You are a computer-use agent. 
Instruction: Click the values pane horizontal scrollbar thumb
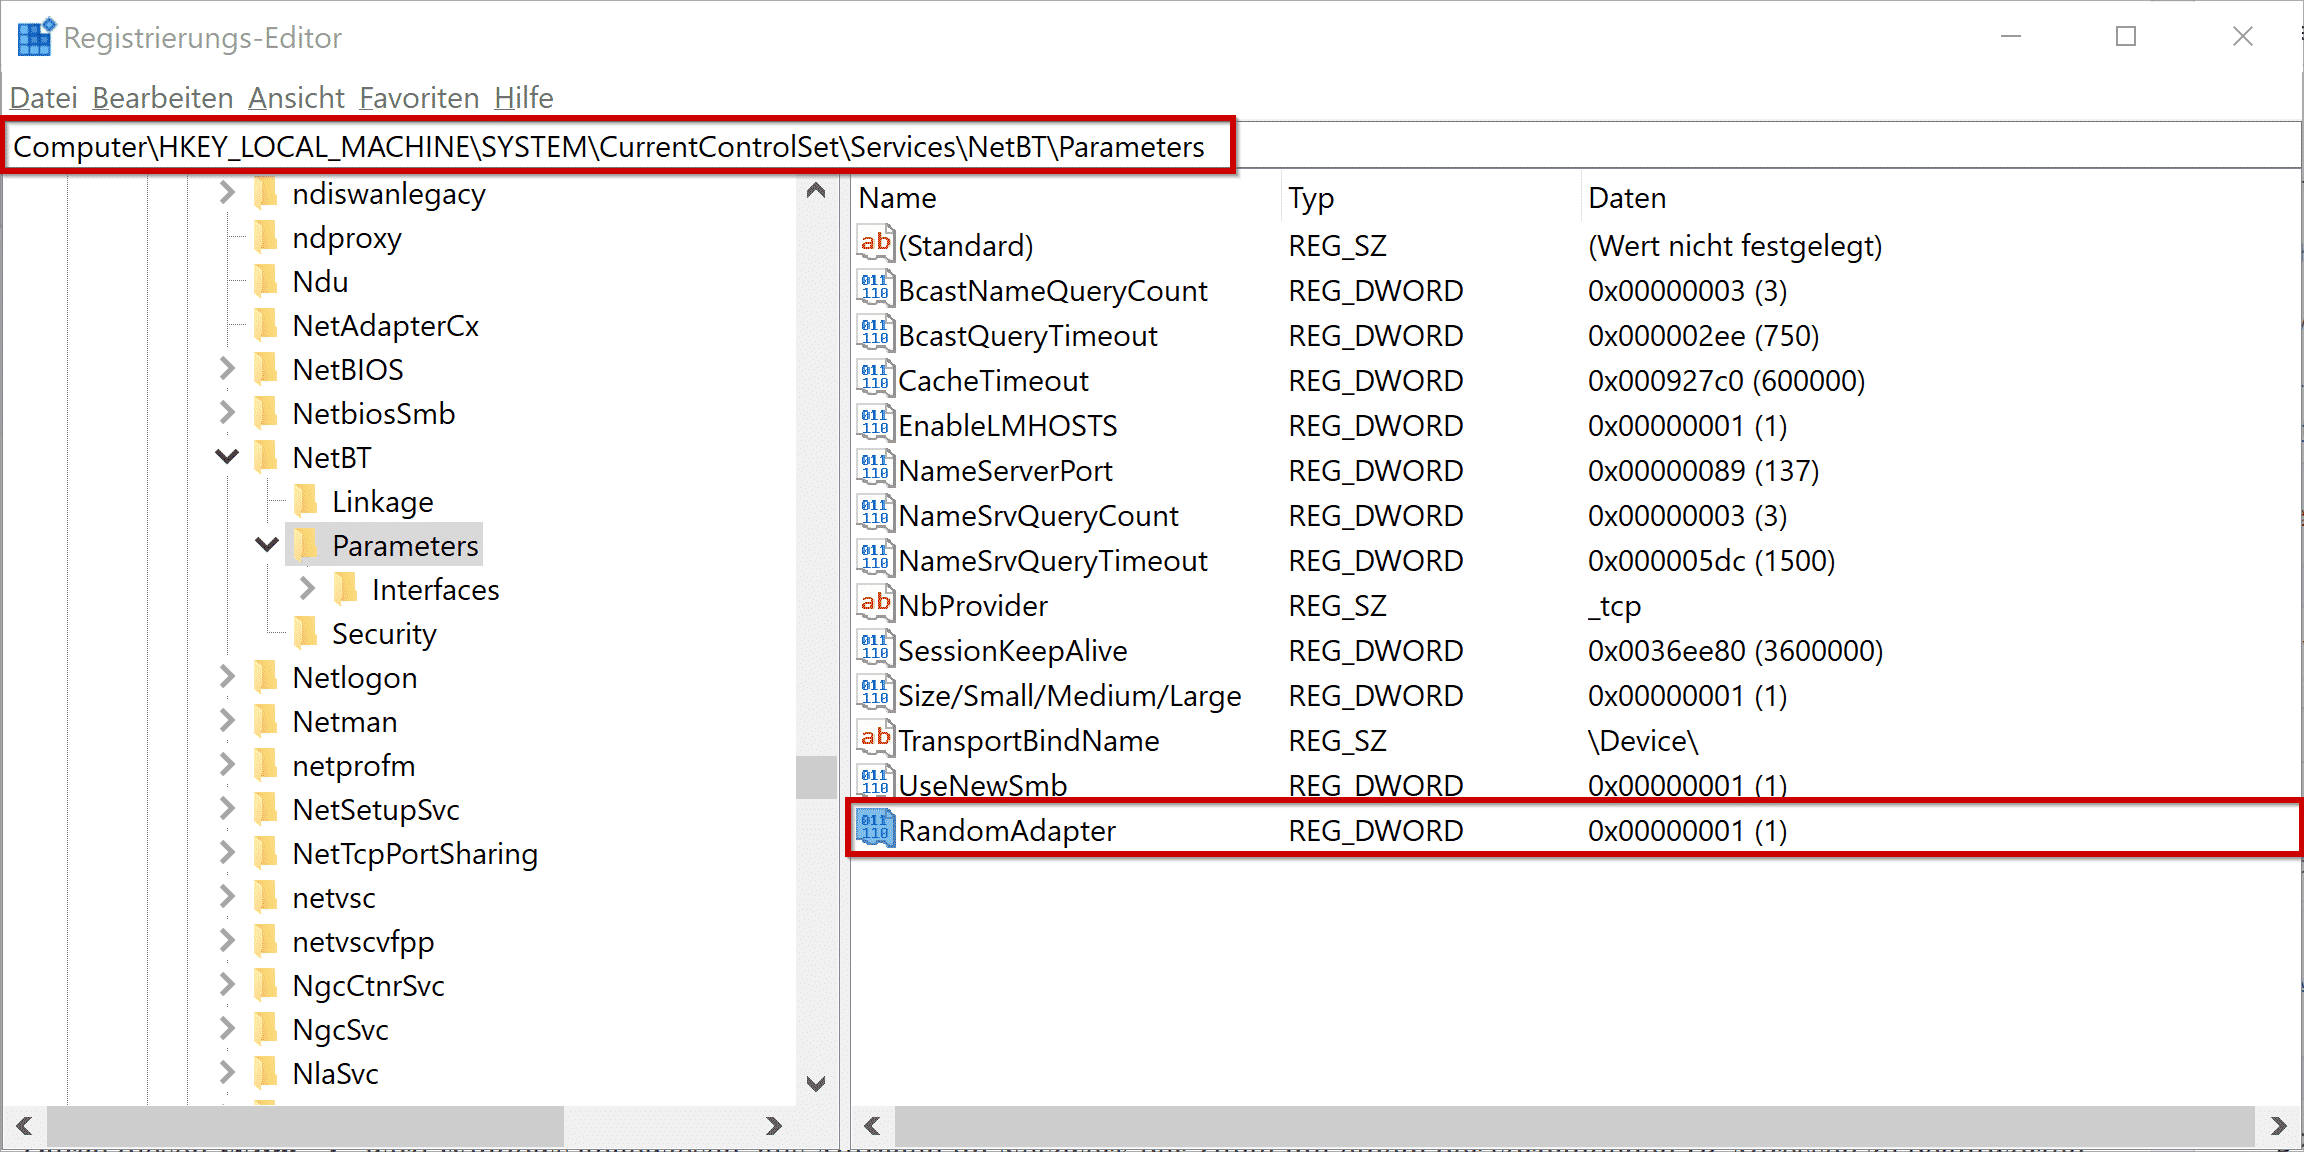pyautogui.click(x=1574, y=1127)
